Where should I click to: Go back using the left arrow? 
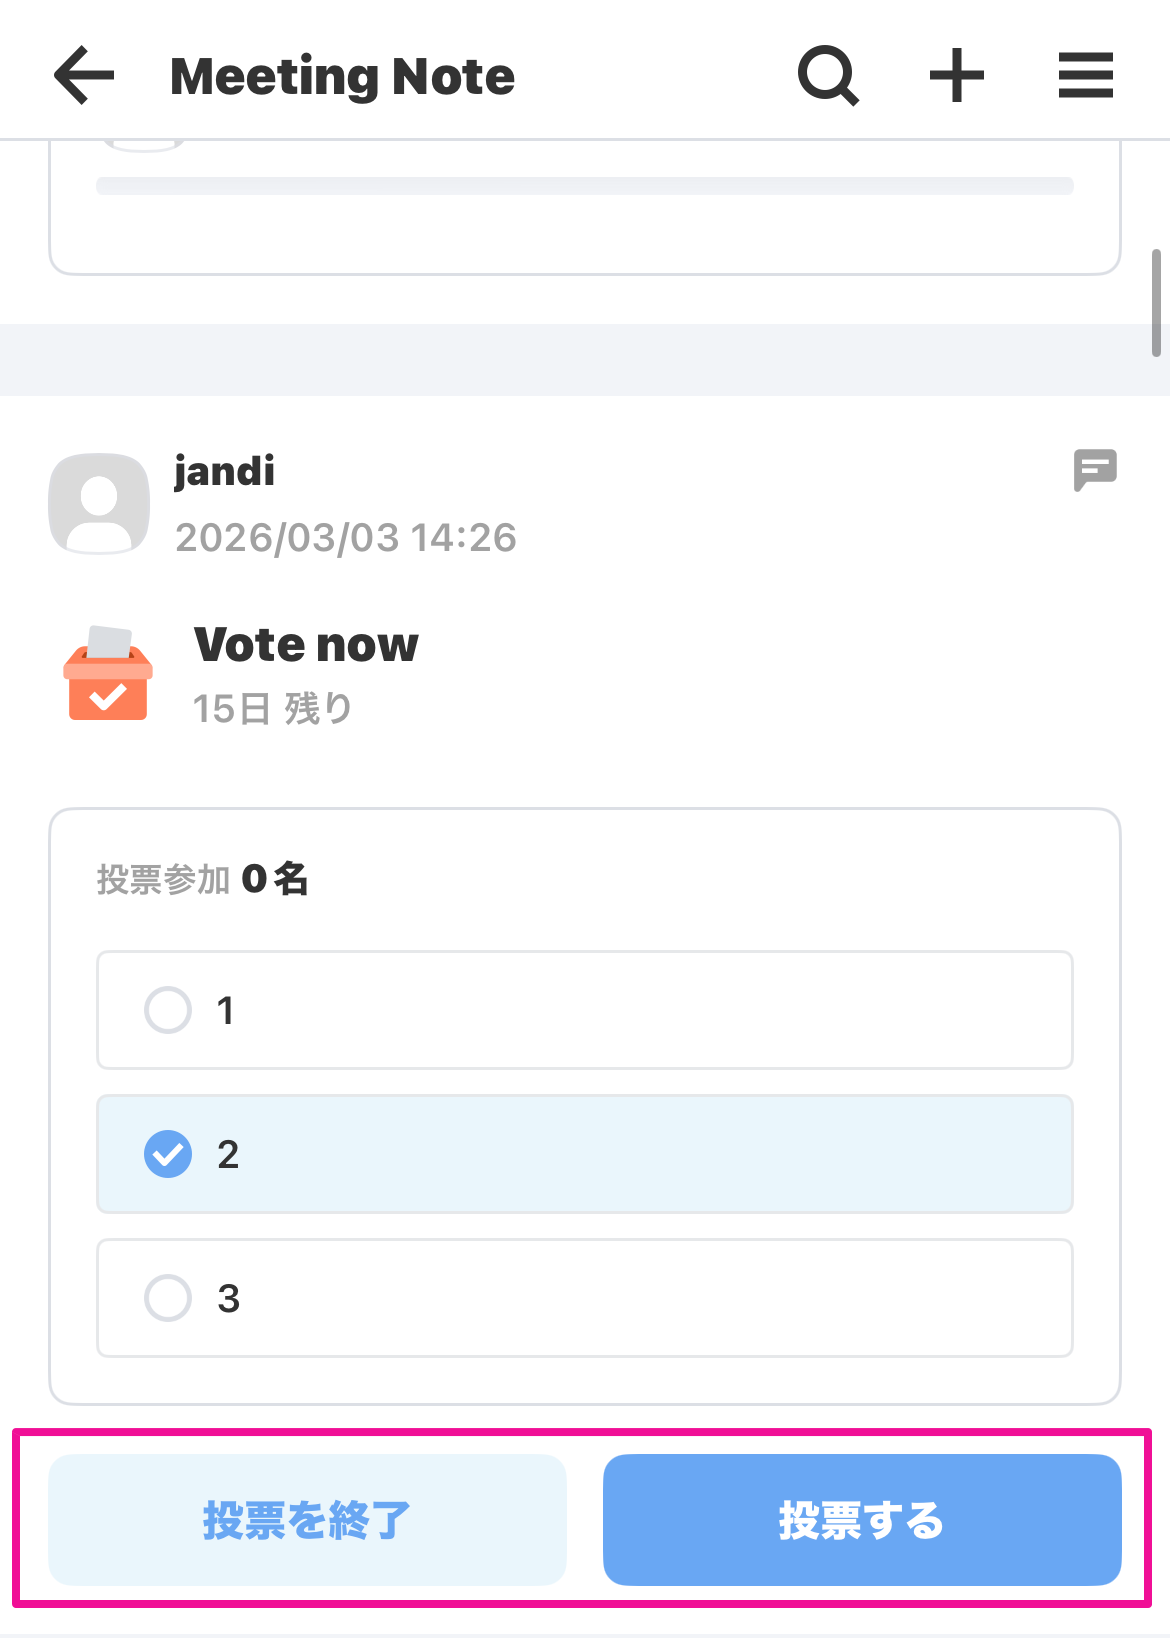pos(84,76)
